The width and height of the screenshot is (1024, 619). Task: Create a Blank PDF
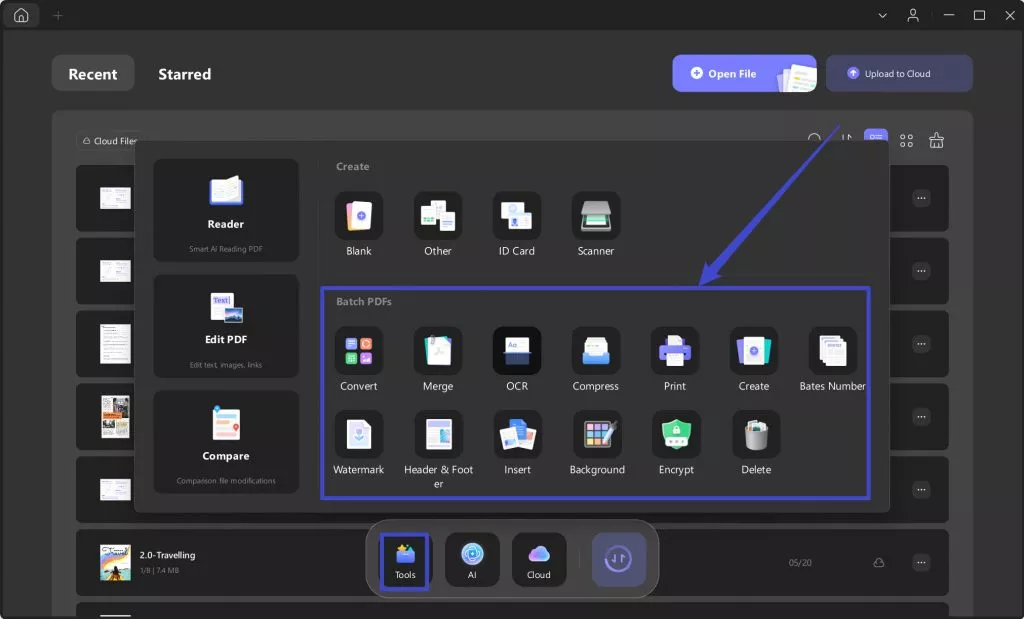tap(359, 224)
